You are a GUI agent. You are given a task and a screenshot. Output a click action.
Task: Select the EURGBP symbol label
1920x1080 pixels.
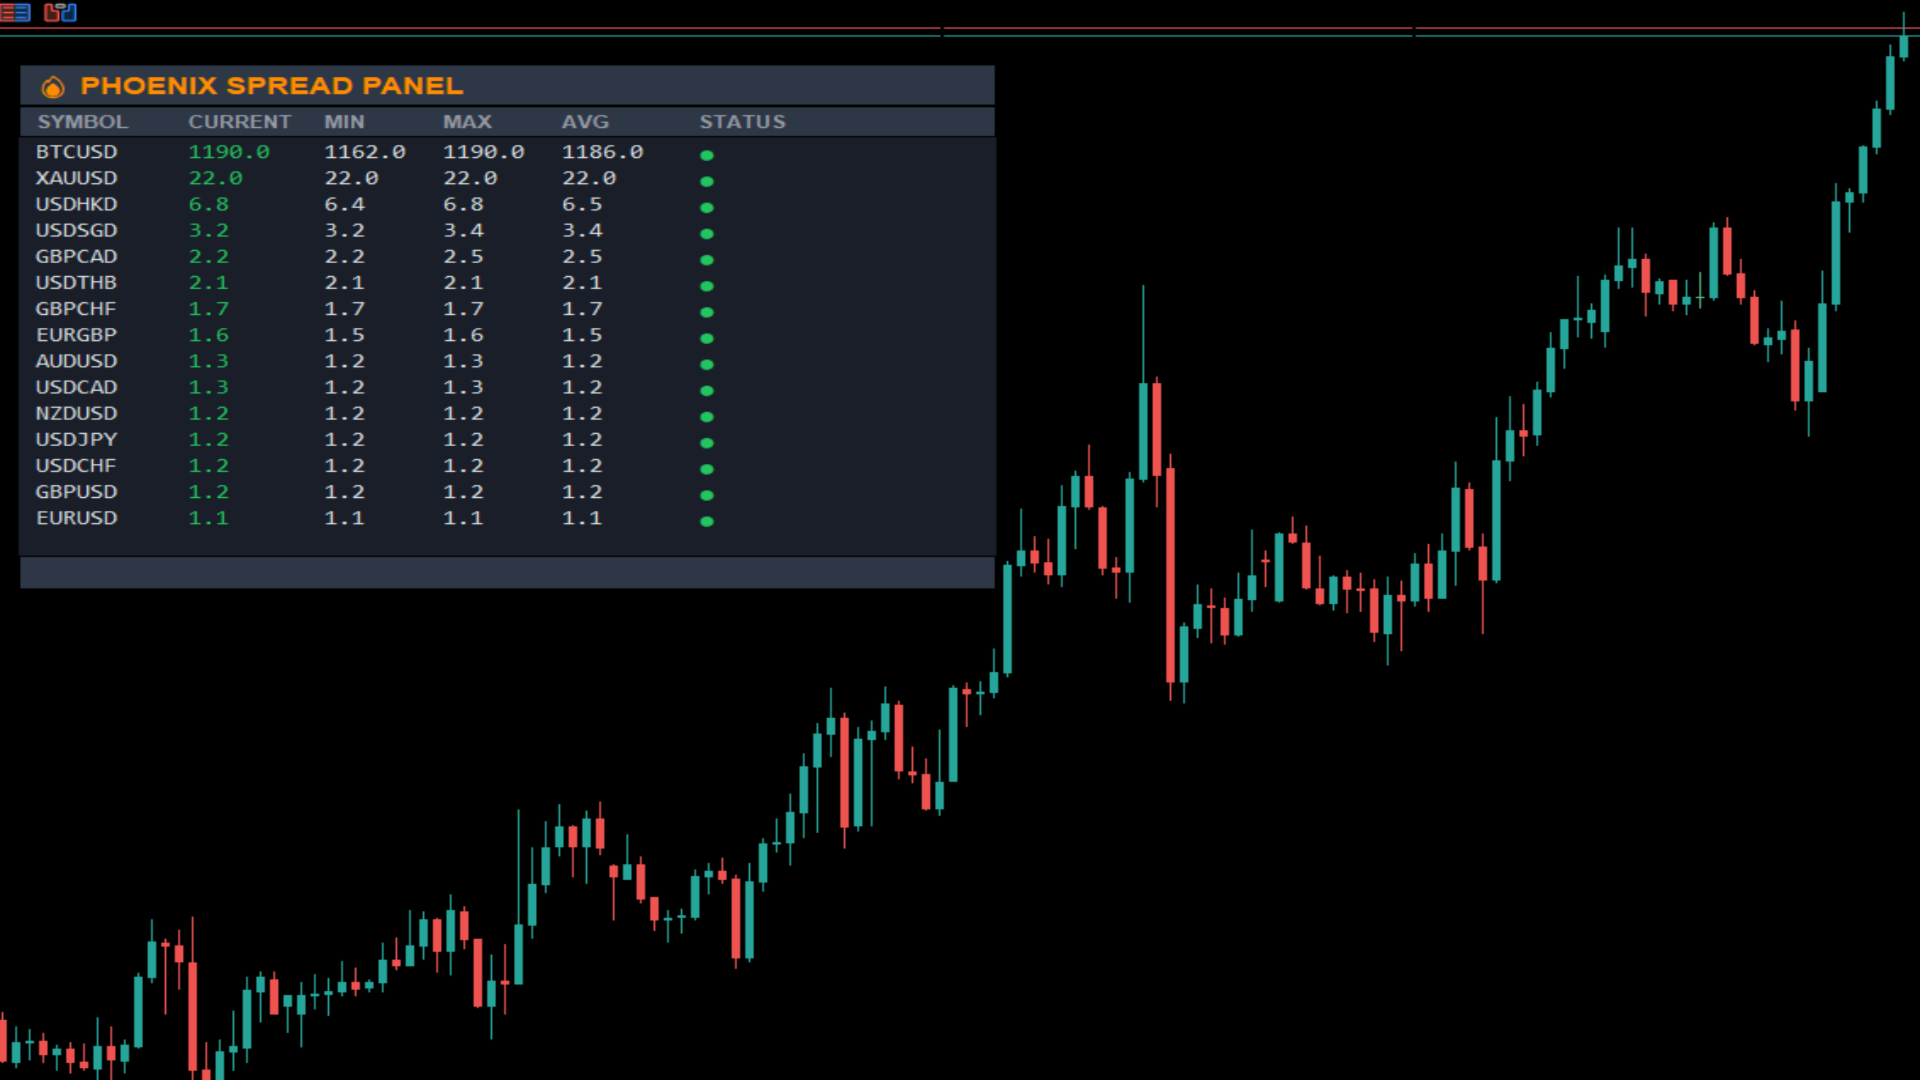pyautogui.click(x=77, y=335)
